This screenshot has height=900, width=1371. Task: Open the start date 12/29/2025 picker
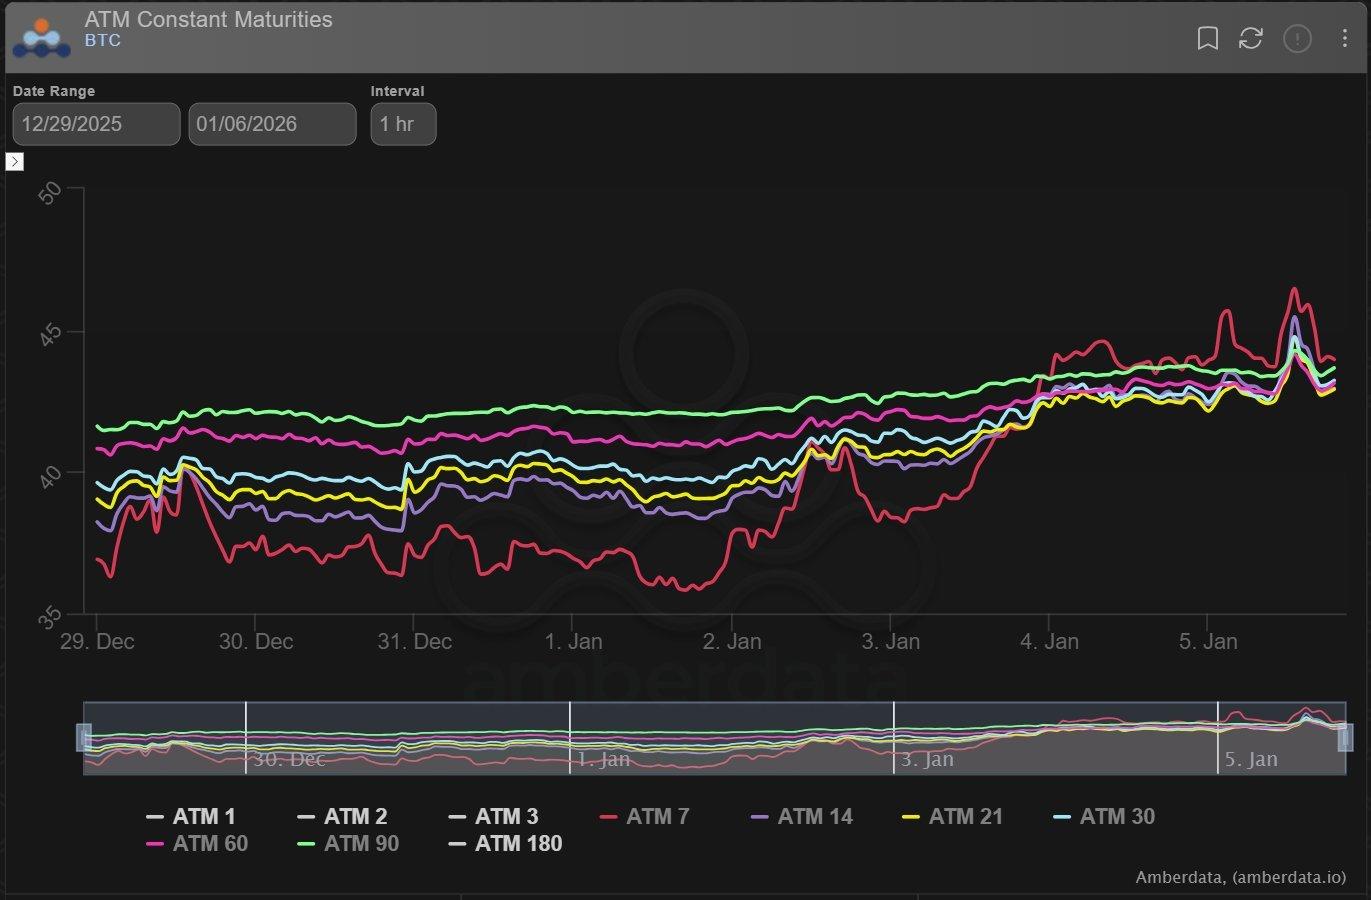96,124
